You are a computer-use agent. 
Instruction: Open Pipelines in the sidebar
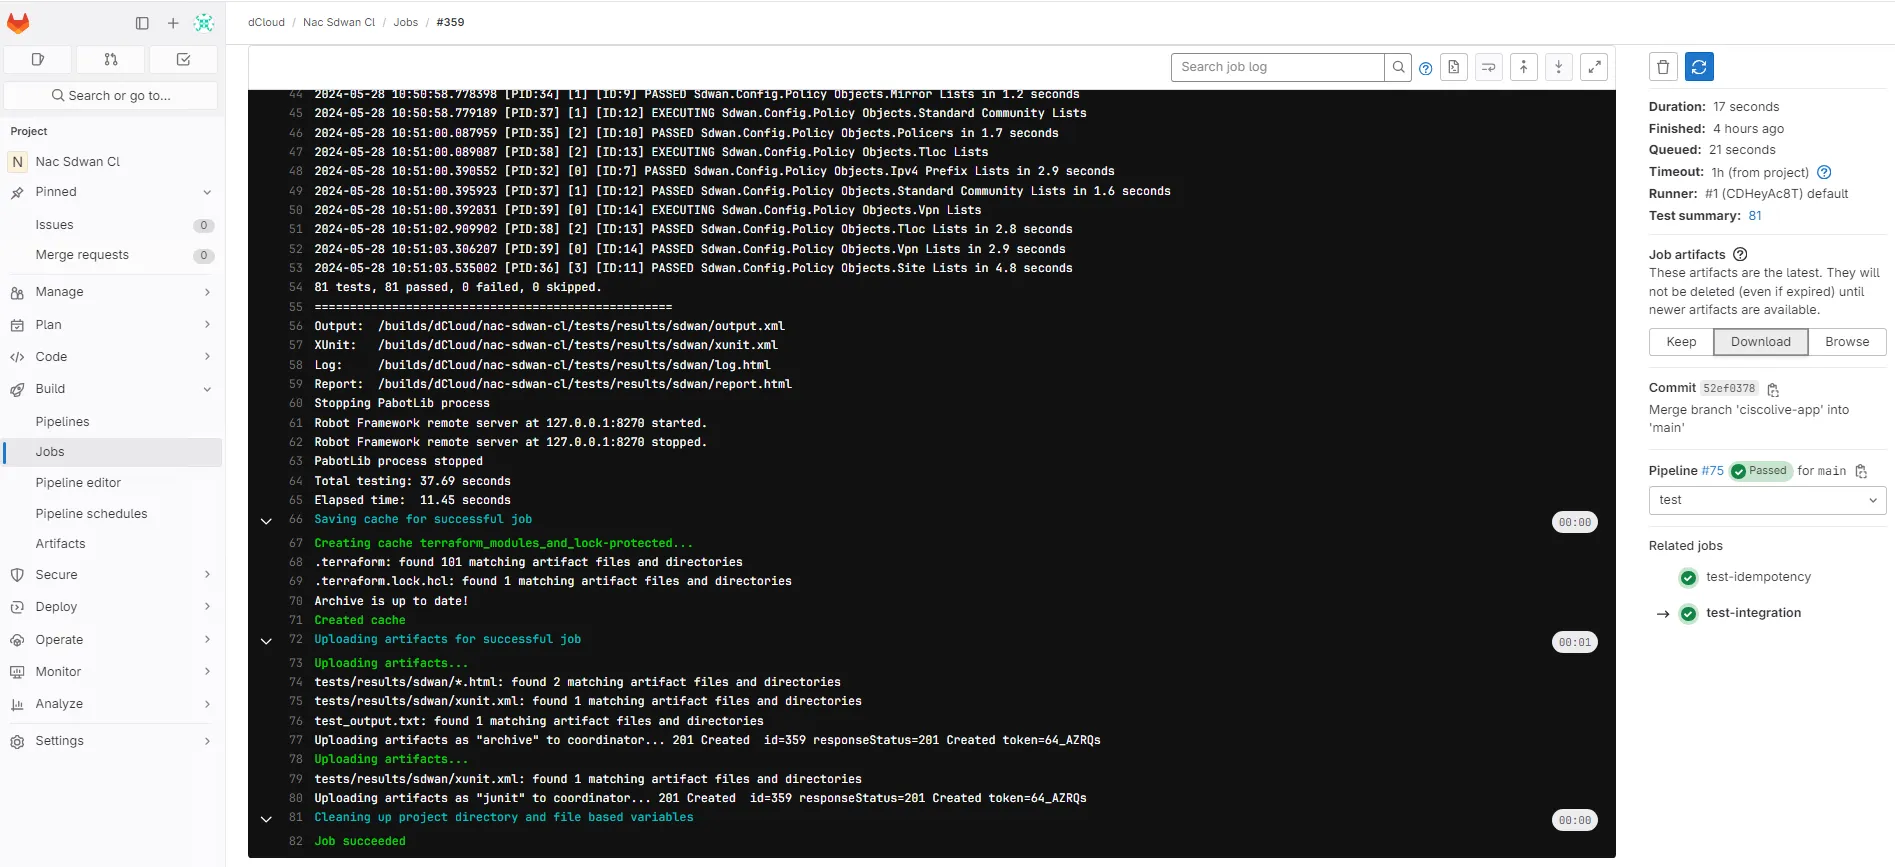coord(63,422)
